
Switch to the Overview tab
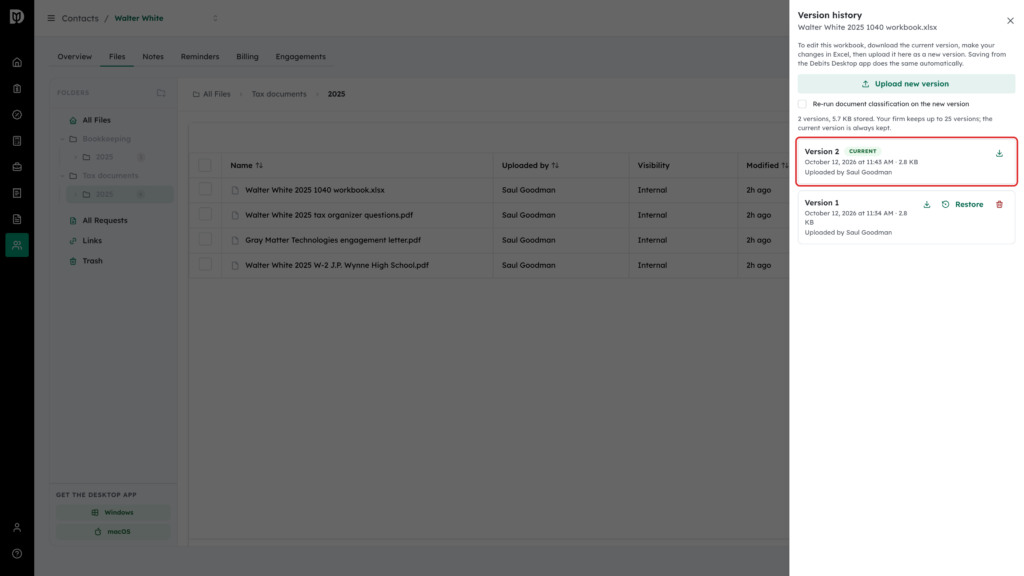click(x=74, y=57)
